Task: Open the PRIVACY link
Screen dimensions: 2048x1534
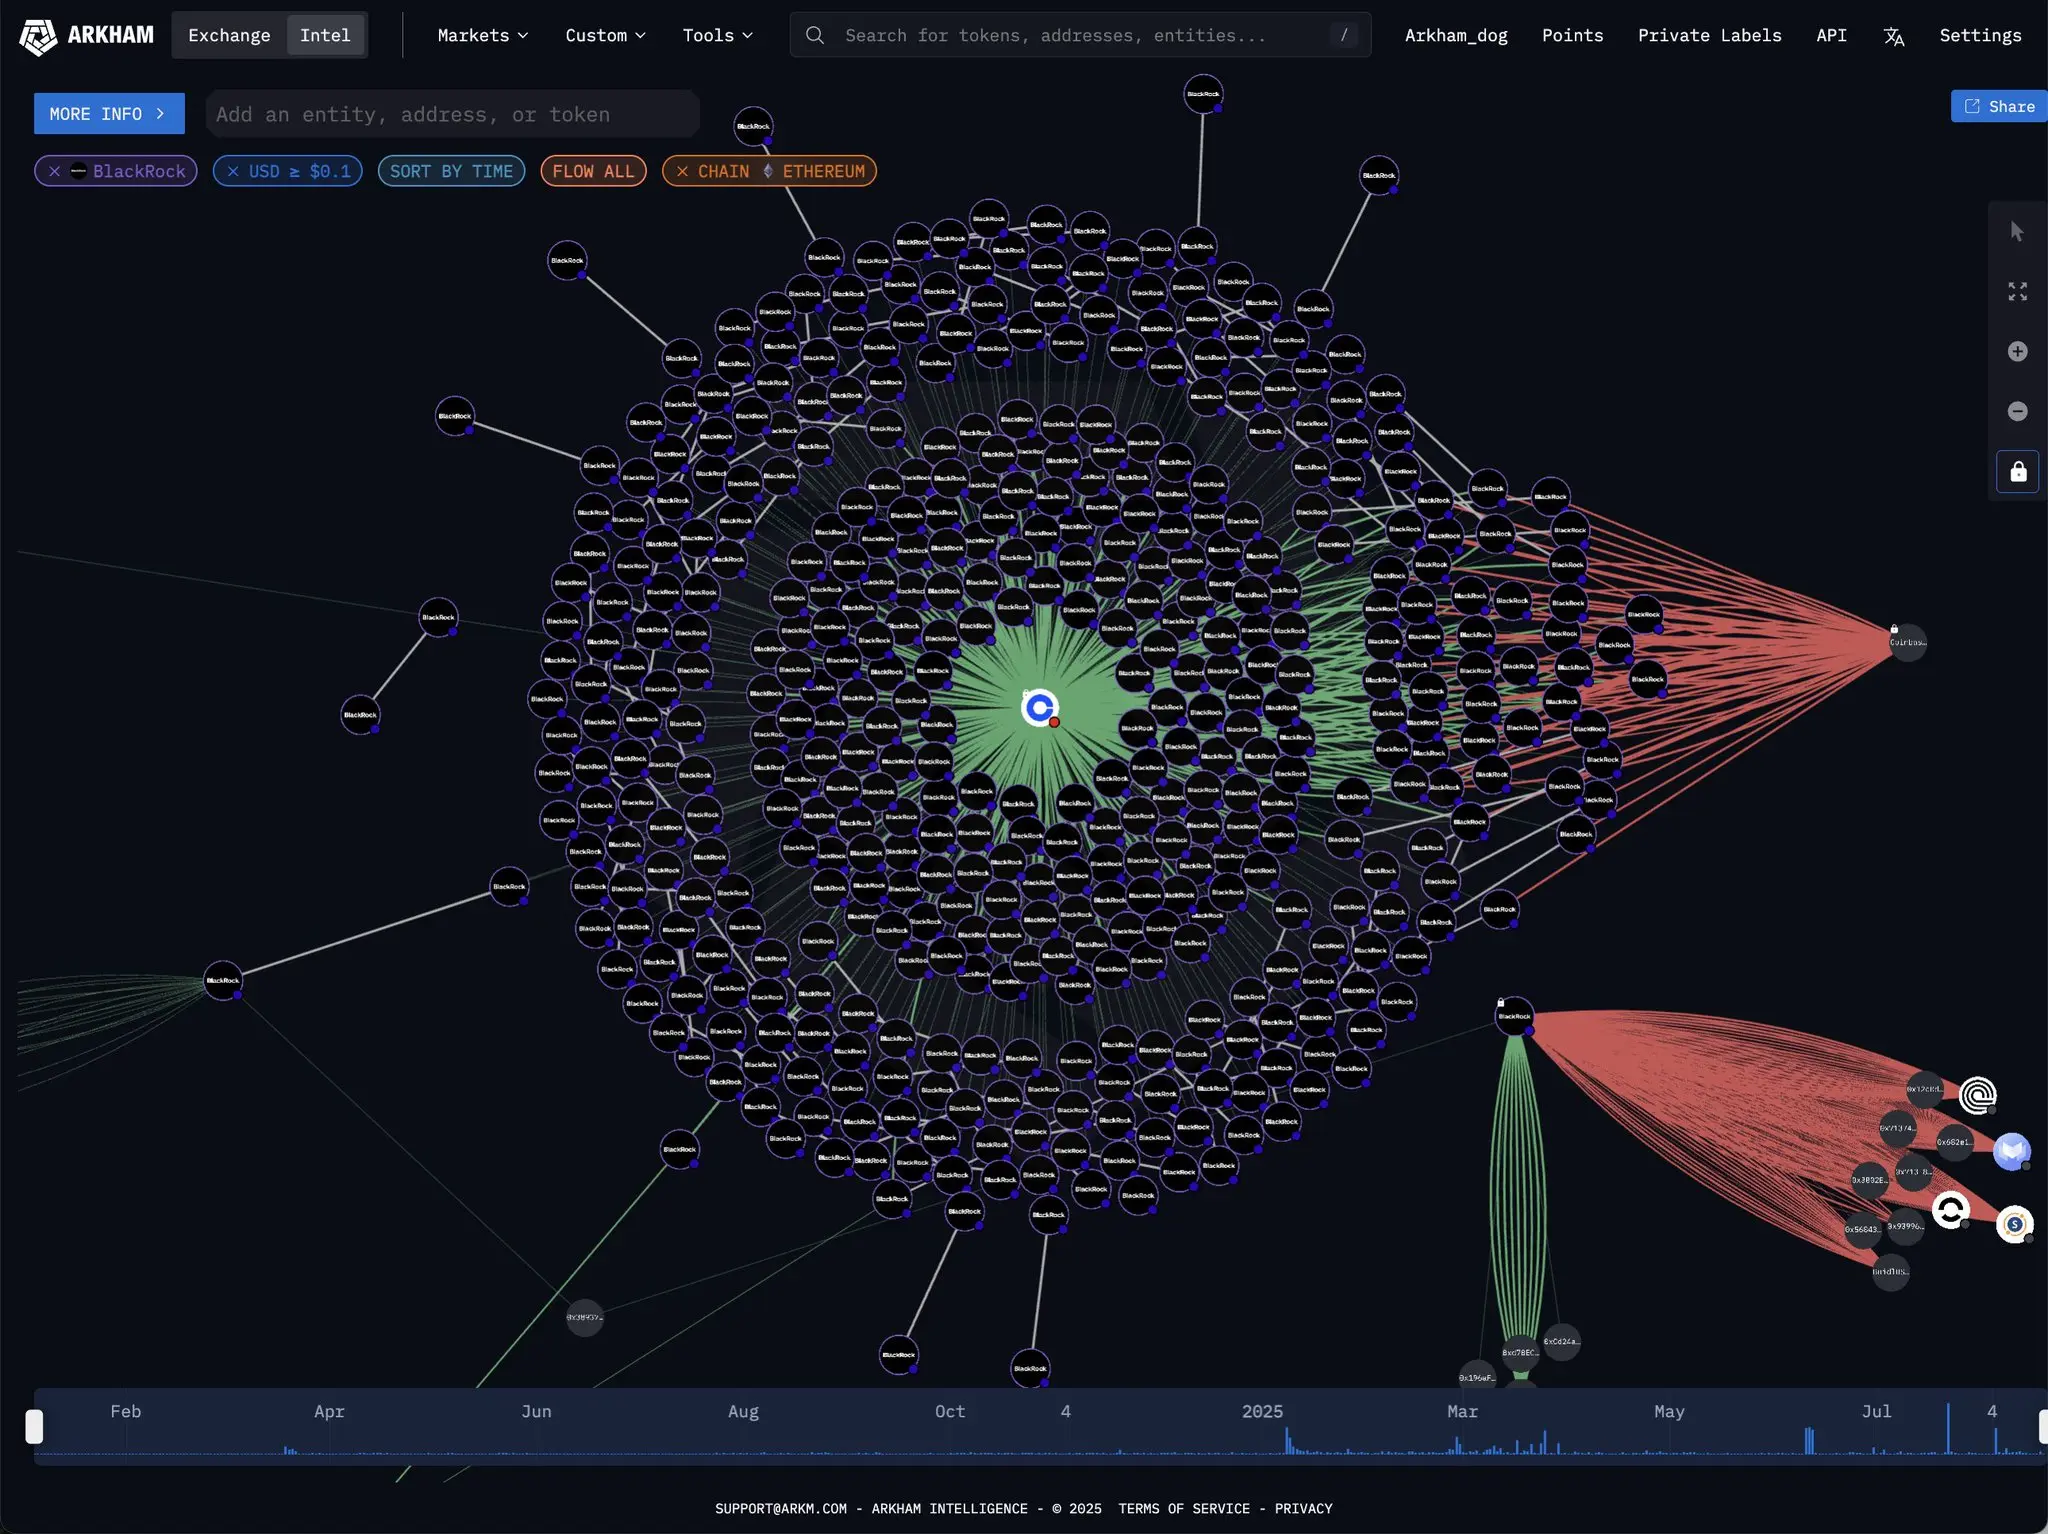Action: point(1303,1508)
